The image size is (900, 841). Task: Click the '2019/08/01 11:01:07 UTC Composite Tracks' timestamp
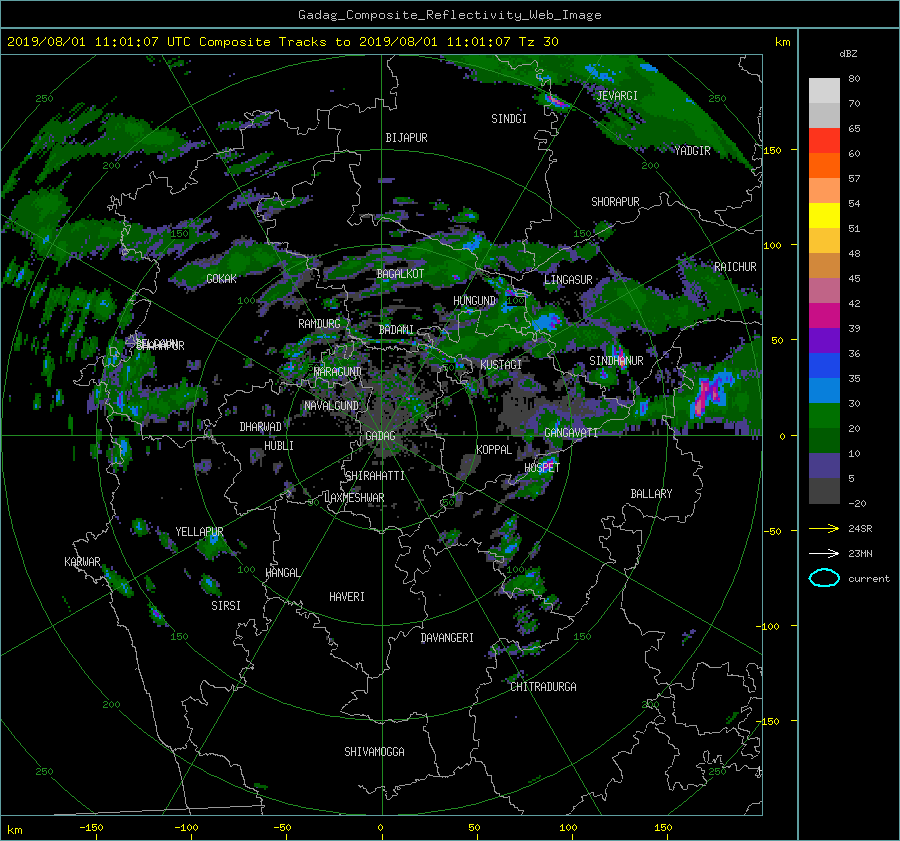click(x=167, y=41)
